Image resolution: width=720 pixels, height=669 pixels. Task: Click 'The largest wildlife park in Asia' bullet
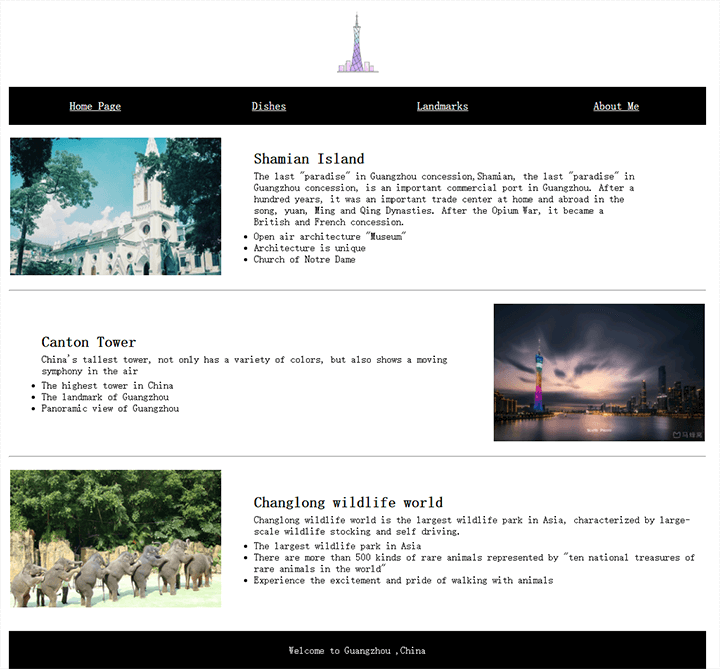pyautogui.click(x=337, y=546)
